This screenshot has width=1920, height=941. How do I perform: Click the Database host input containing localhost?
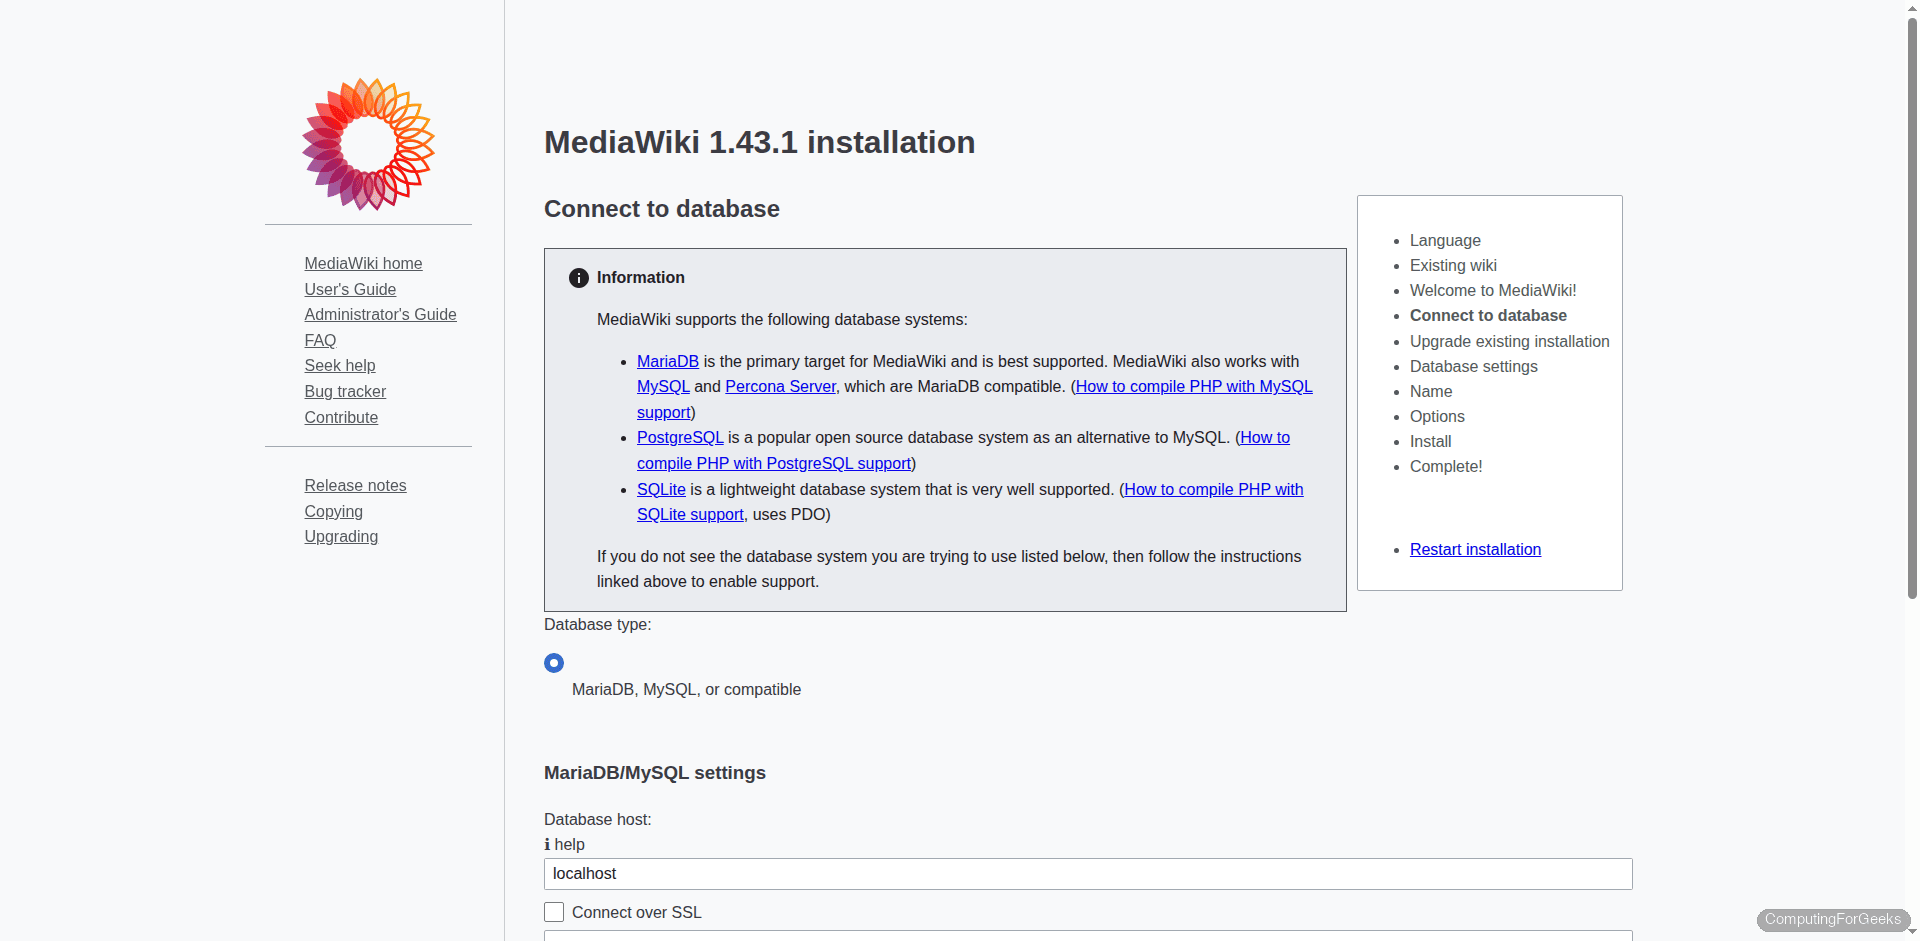click(x=1087, y=873)
